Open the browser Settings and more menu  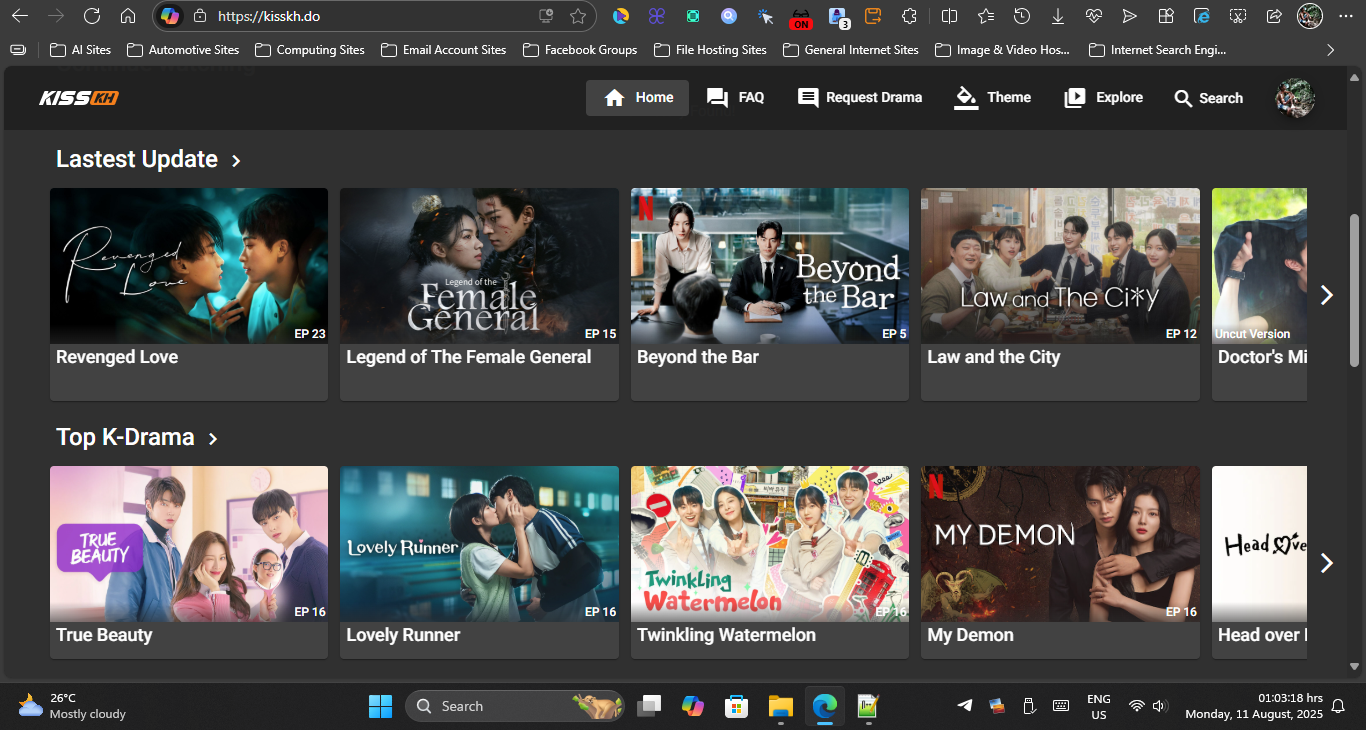1345,16
